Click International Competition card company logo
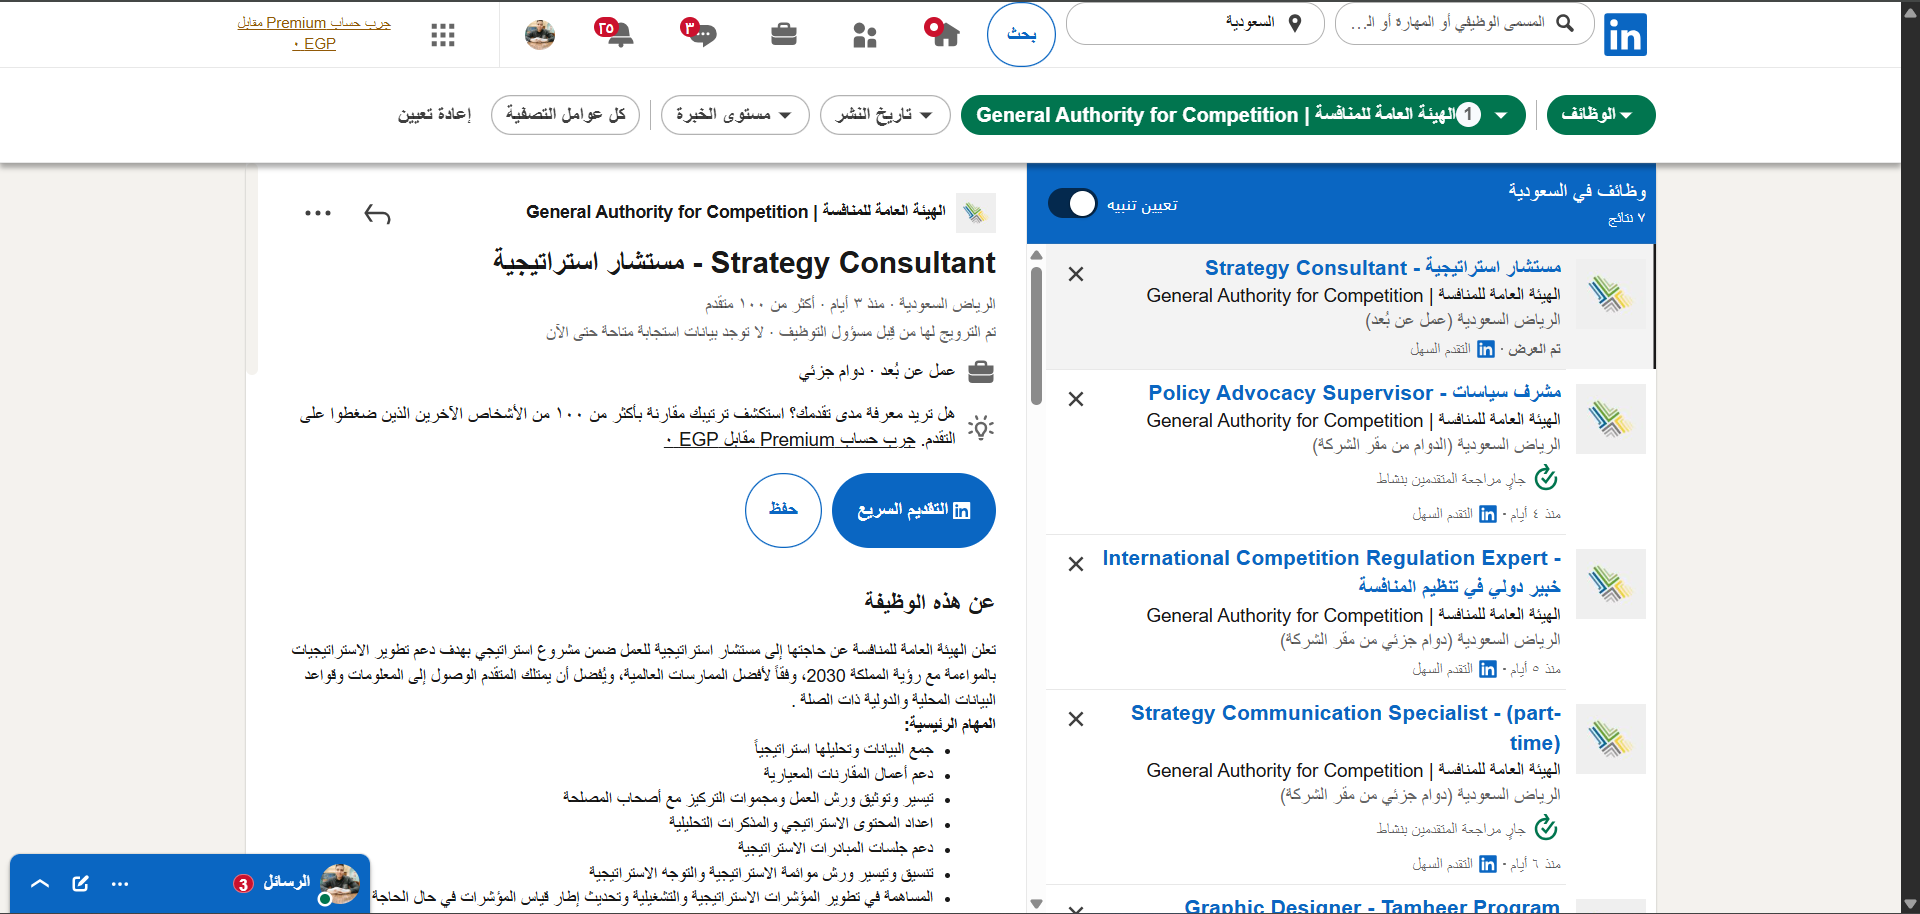1920x914 pixels. 1611,584
